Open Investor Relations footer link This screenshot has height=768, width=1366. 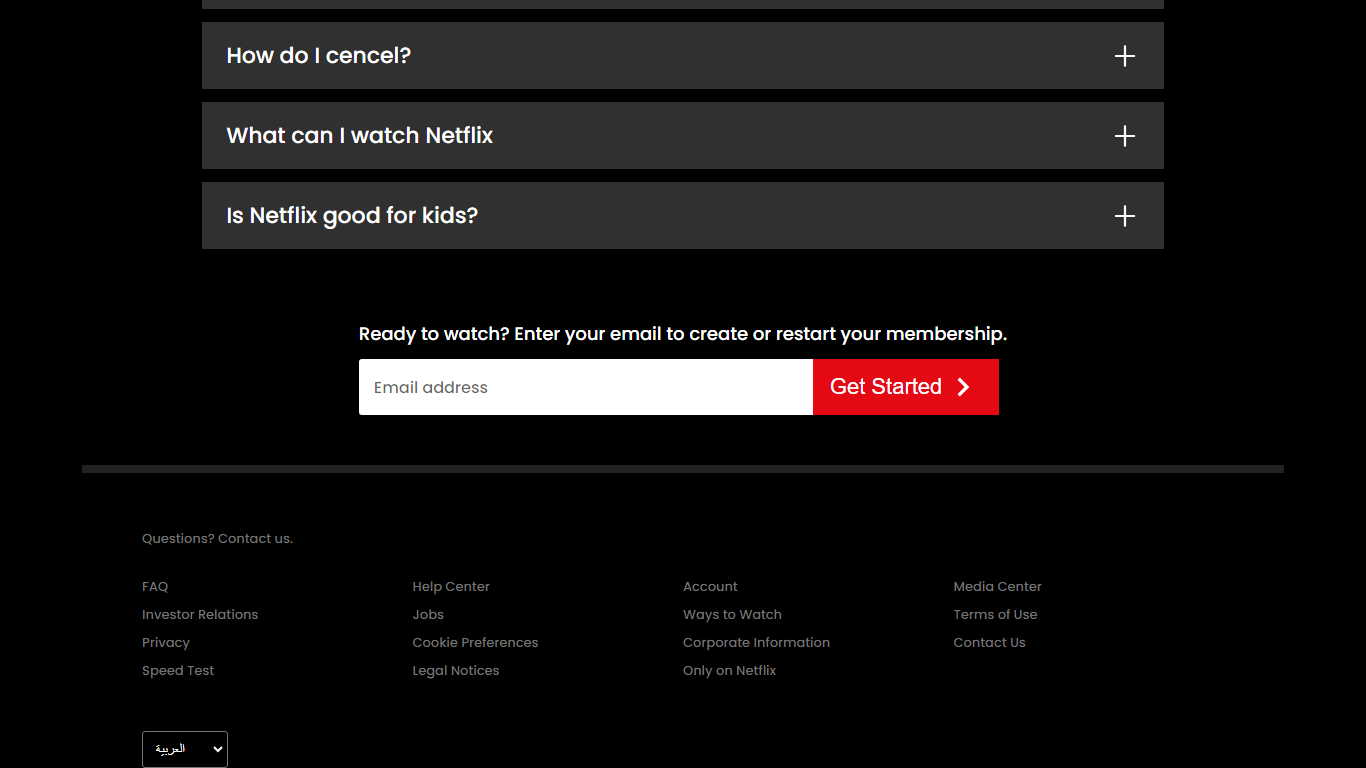pyautogui.click(x=200, y=615)
